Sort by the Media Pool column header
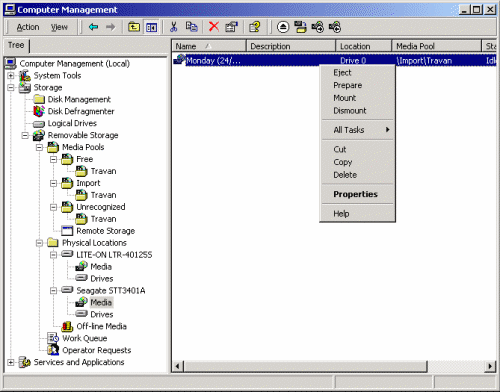The height and width of the screenshot is (392, 500). (x=436, y=46)
